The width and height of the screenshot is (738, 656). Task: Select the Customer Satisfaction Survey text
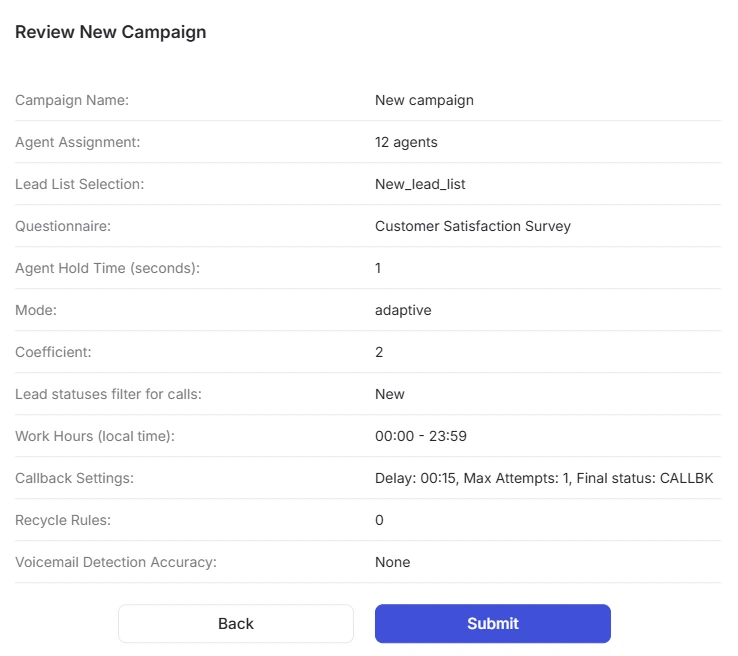point(473,226)
